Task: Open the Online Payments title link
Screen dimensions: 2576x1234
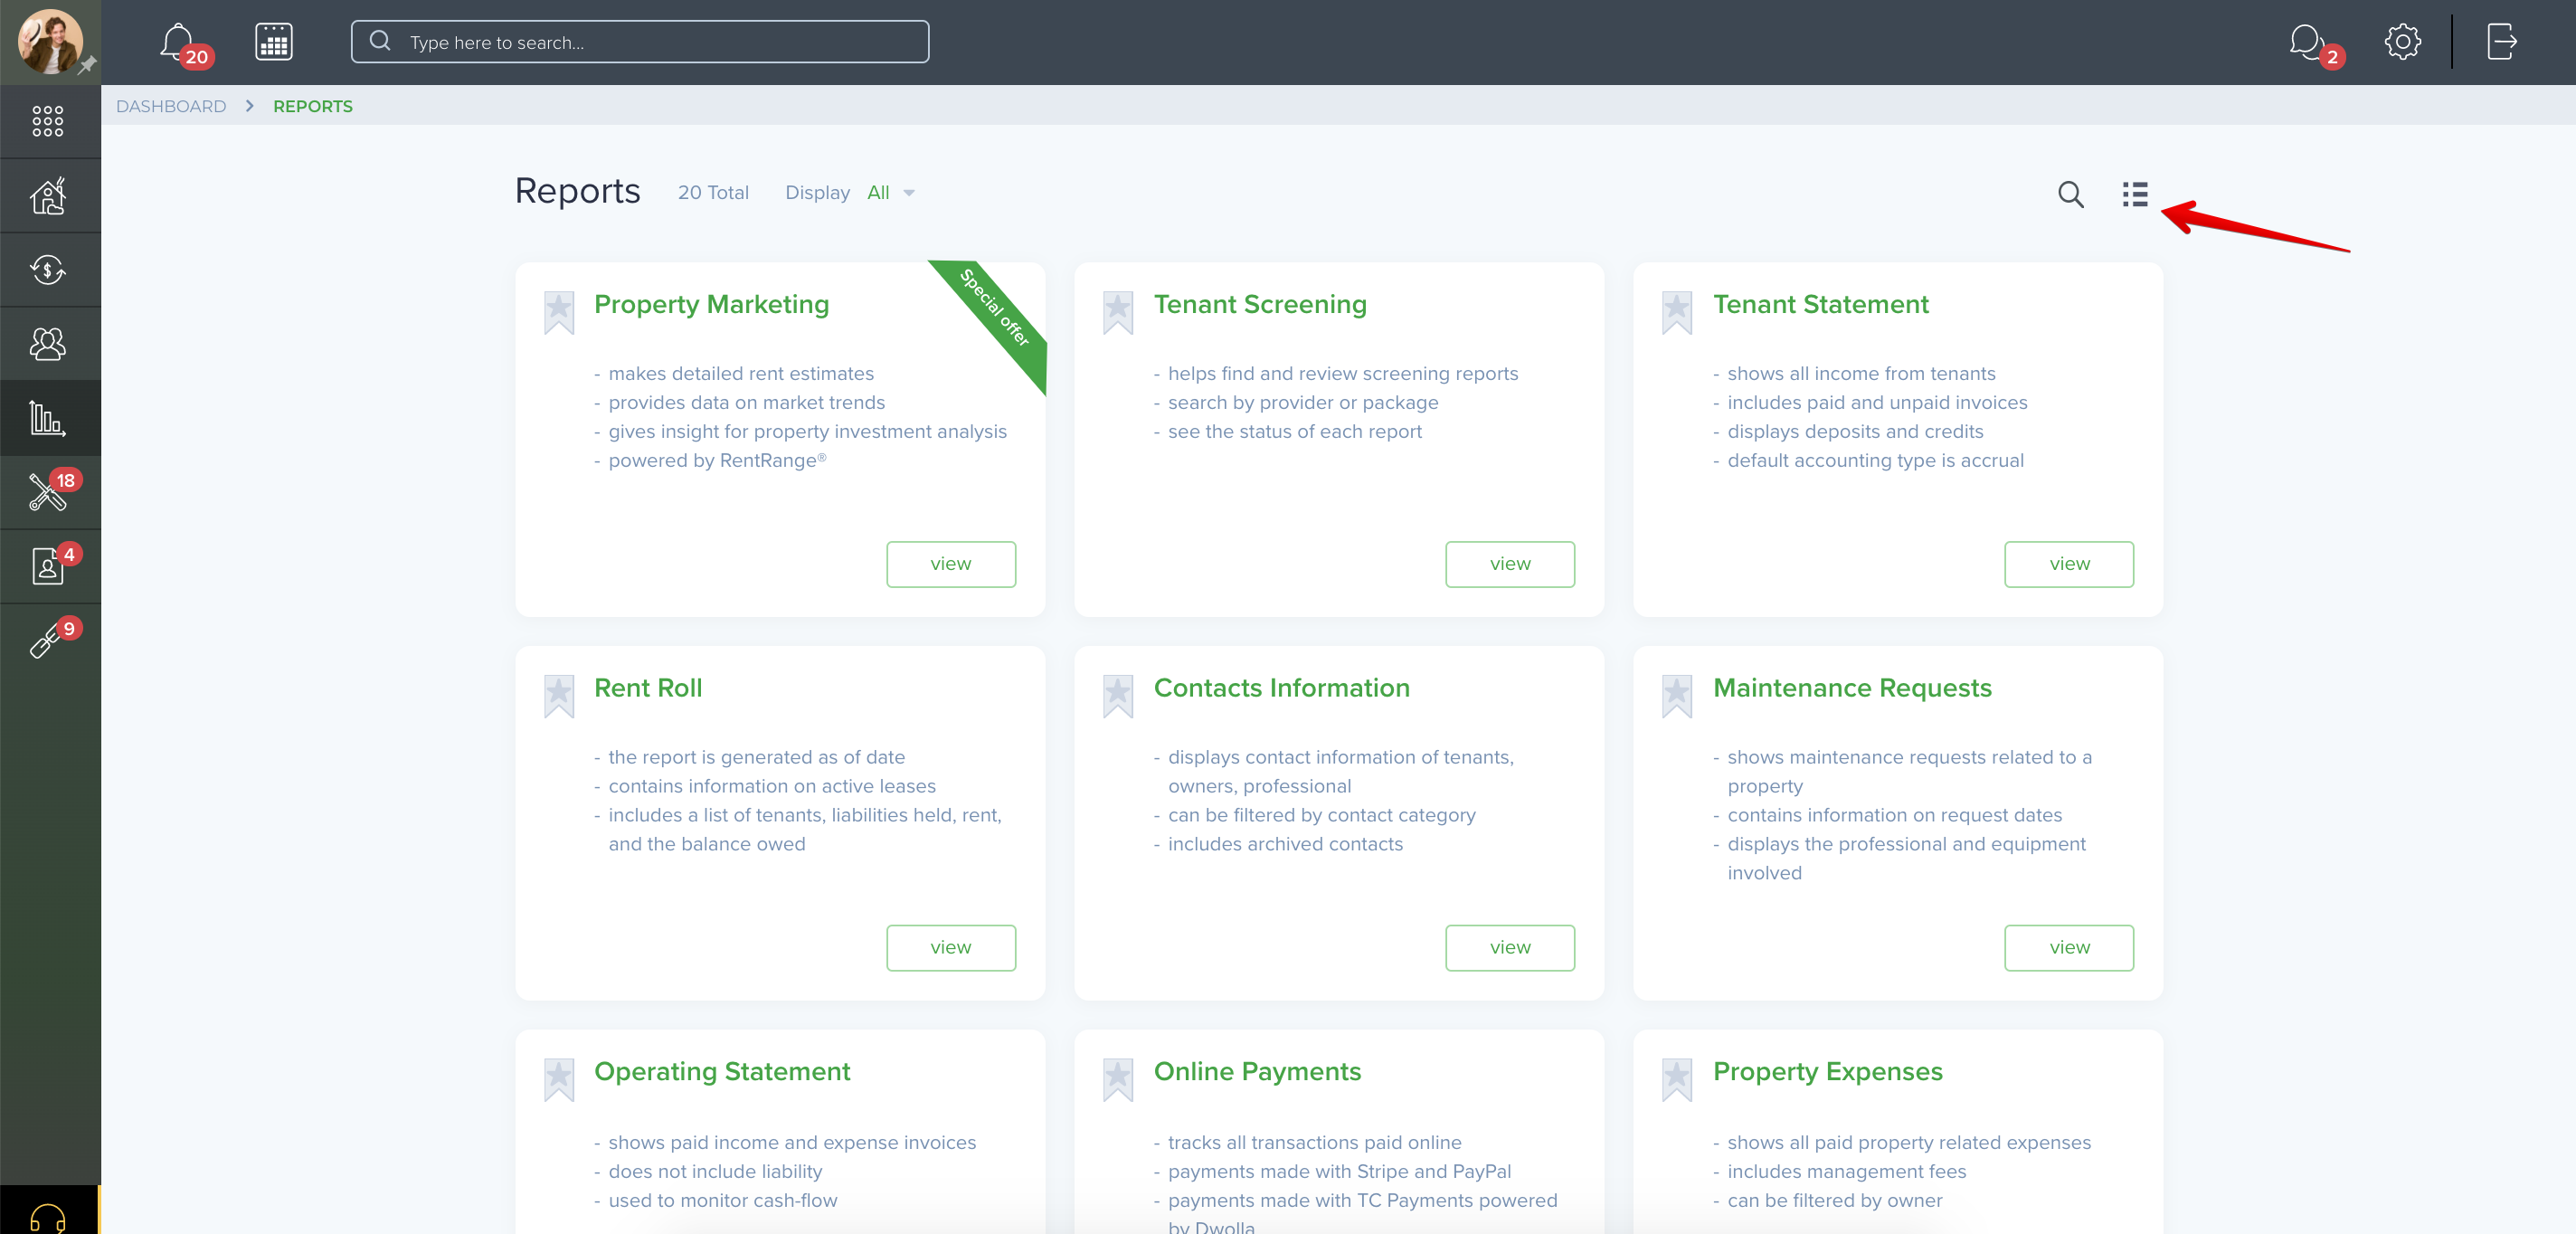Action: click(x=1257, y=1072)
